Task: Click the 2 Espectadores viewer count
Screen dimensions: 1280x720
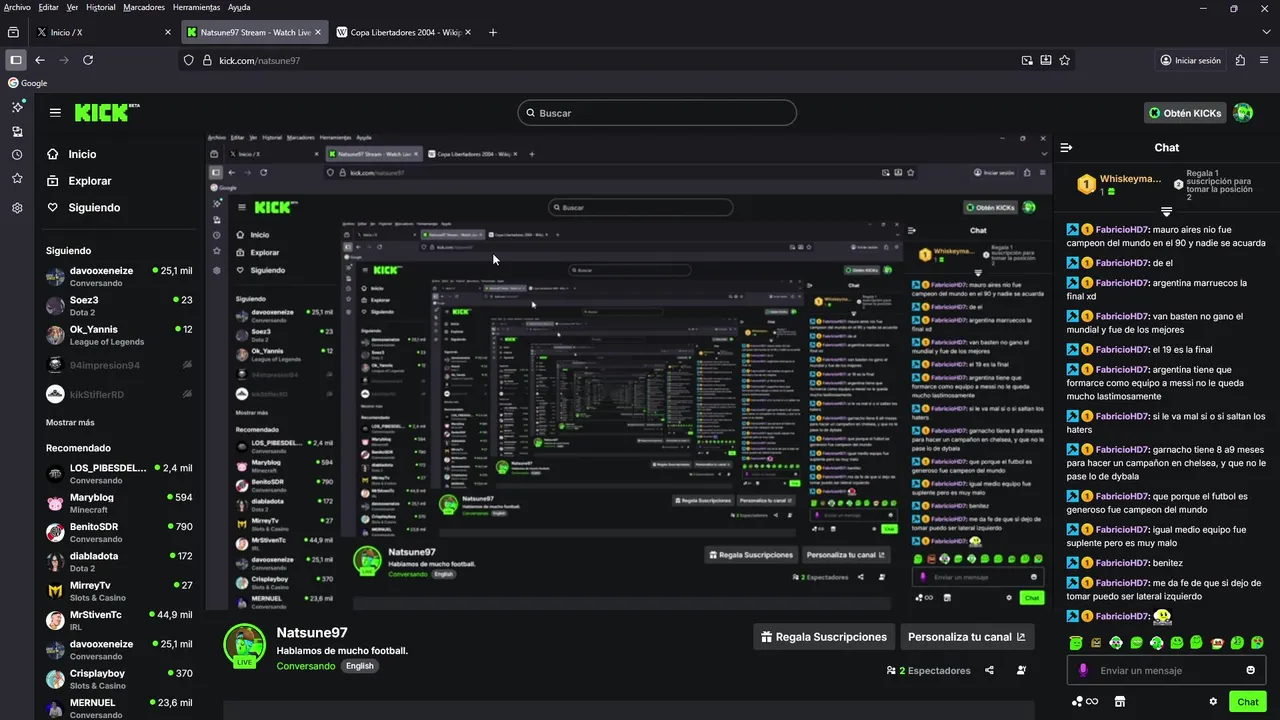Action: 929,670
